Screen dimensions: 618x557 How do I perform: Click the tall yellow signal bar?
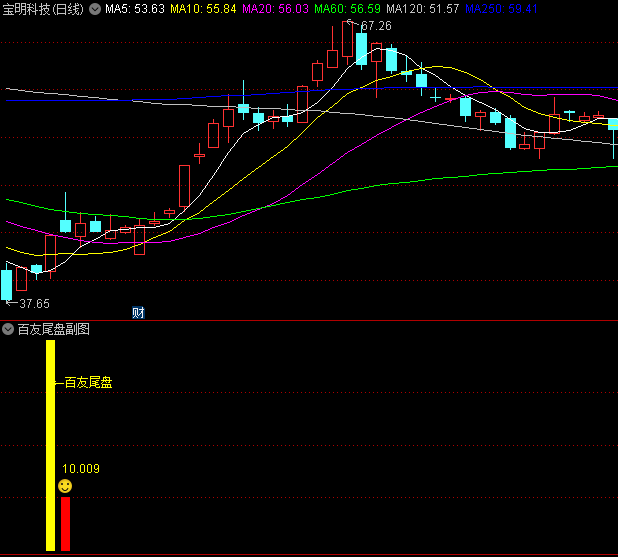pos(50,445)
